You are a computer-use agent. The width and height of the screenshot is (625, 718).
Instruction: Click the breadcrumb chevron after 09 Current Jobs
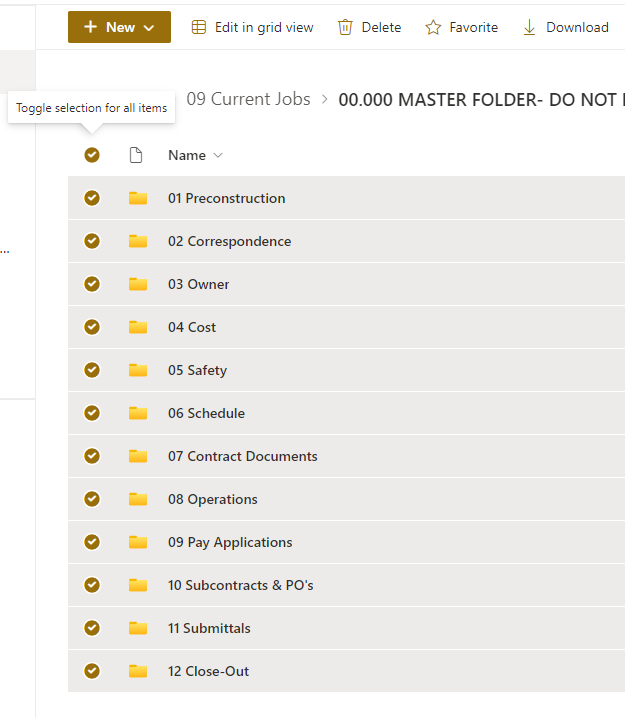[x=325, y=99]
